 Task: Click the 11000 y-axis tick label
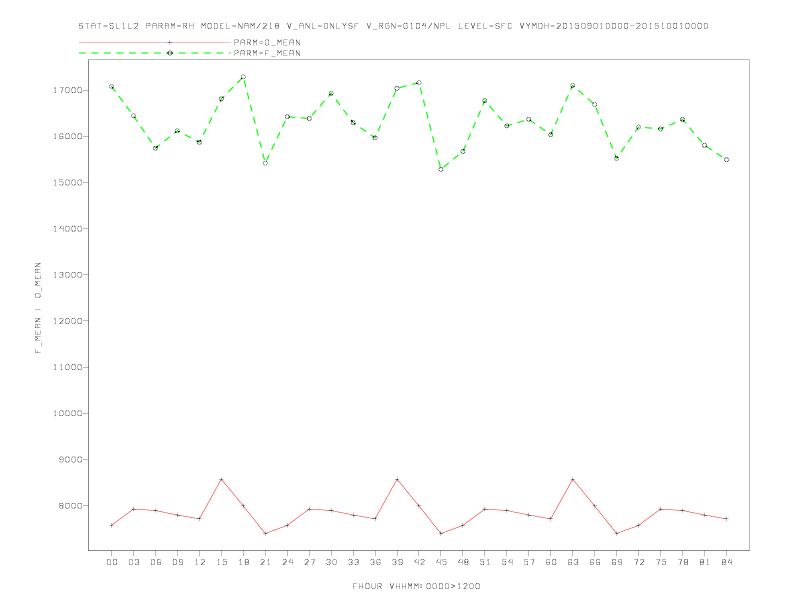click(67, 367)
